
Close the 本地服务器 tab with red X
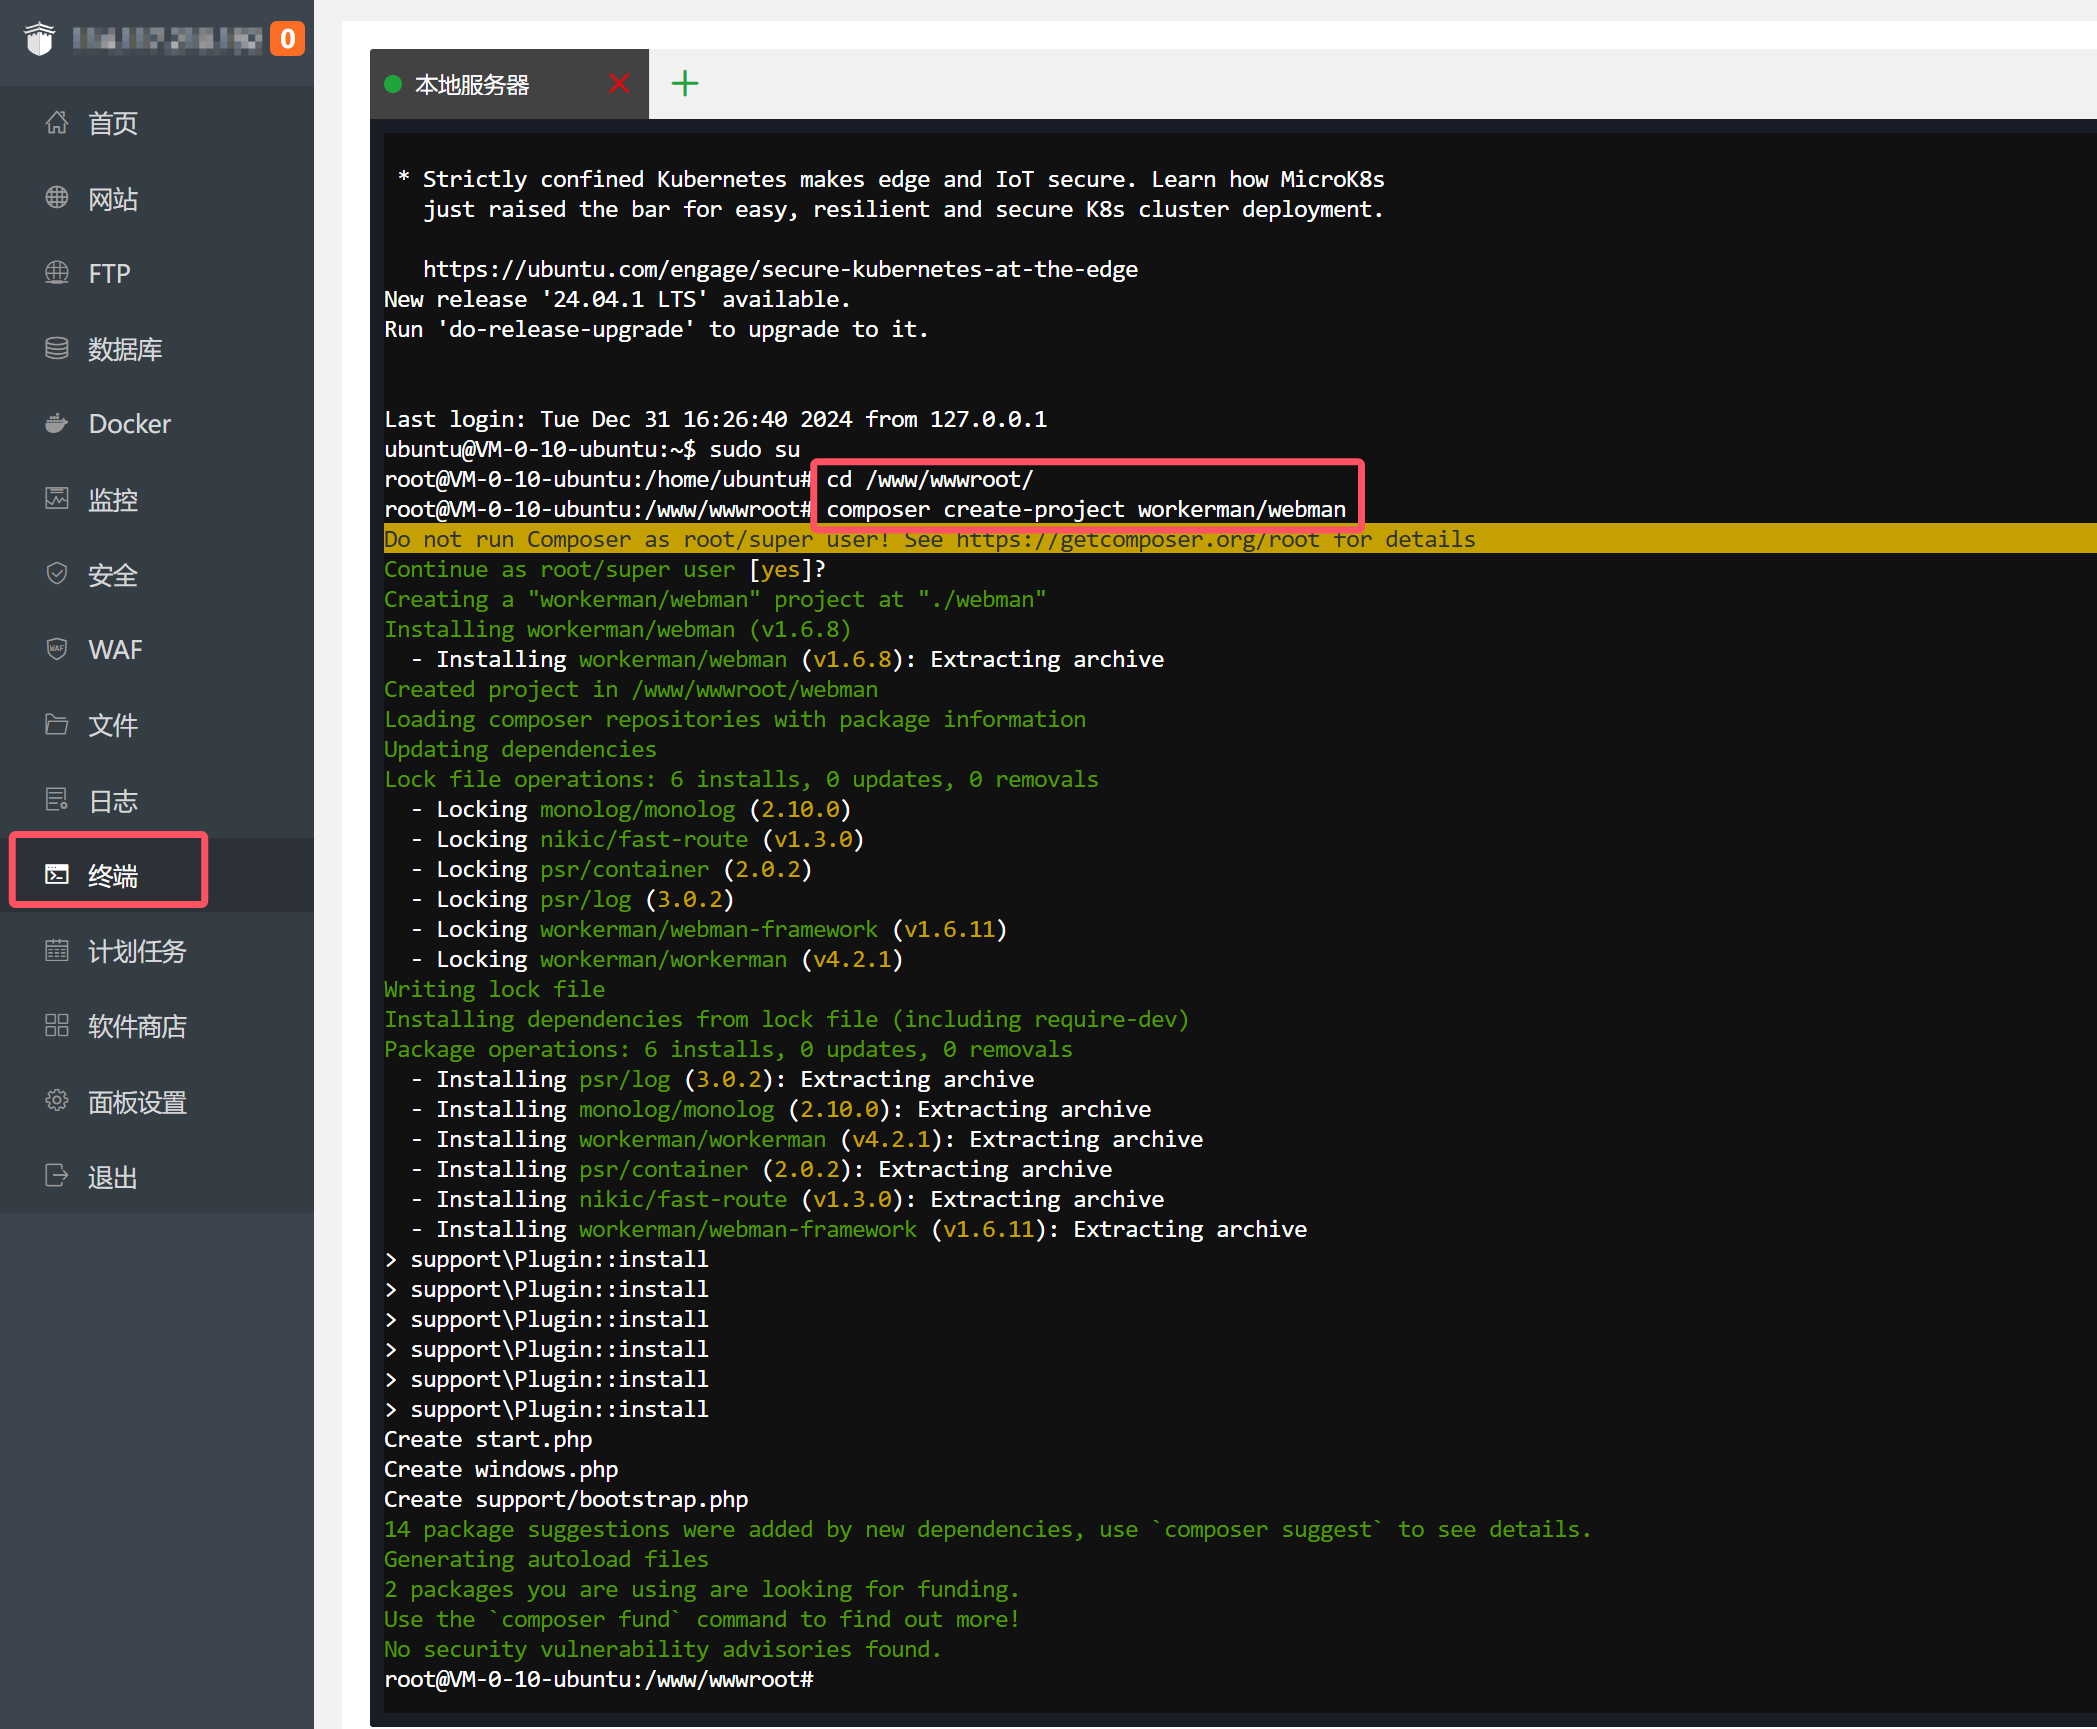pos(619,84)
